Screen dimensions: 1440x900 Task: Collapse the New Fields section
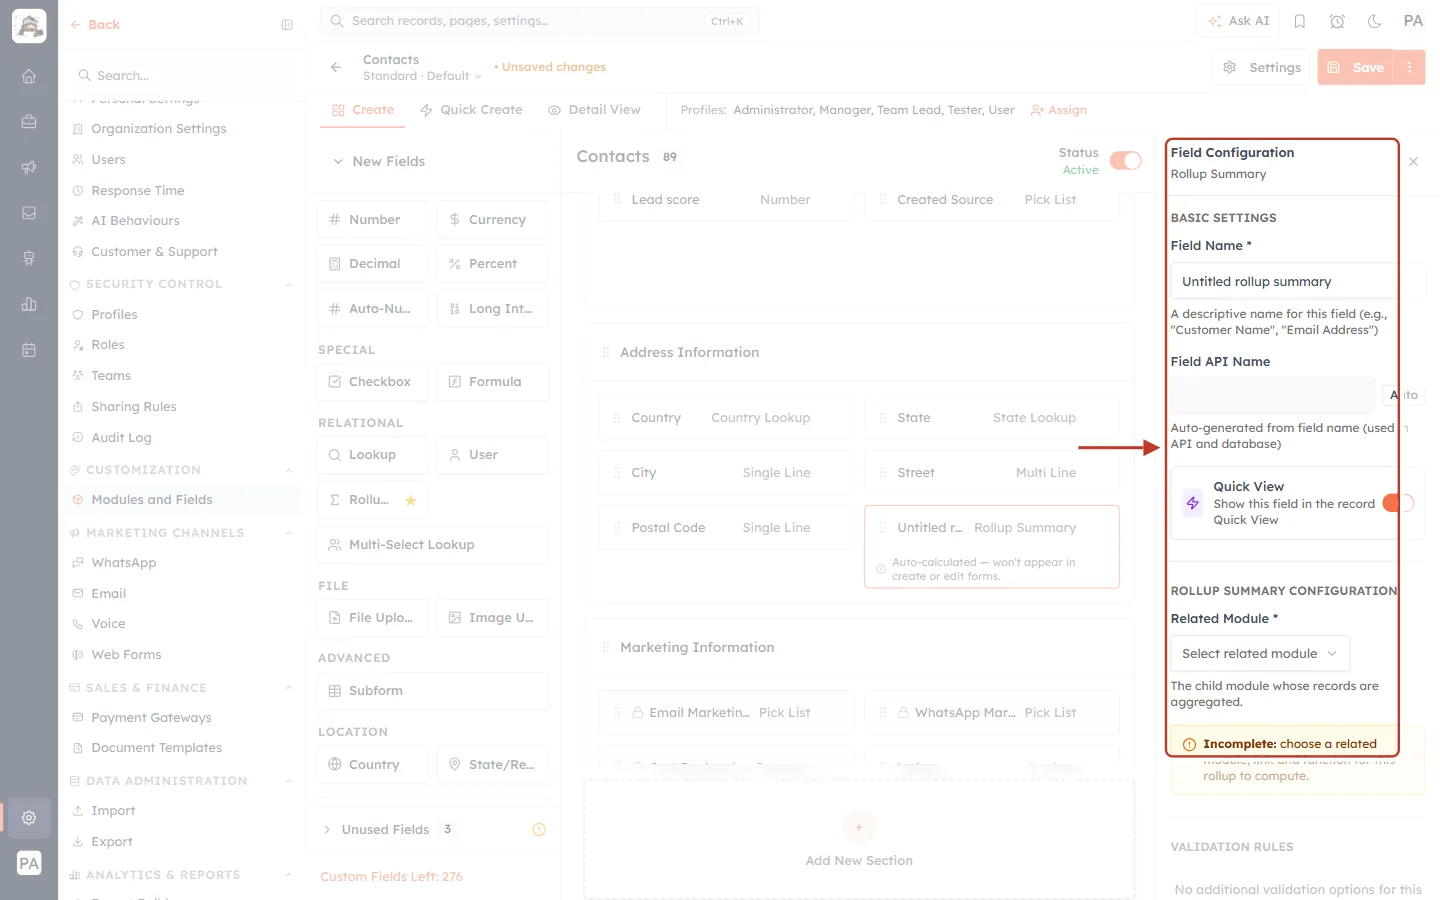coord(338,161)
